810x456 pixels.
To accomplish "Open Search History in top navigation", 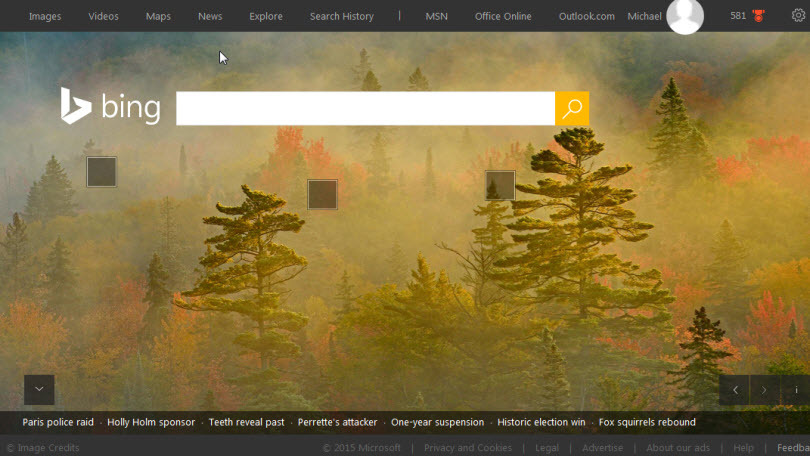I will [x=341, y=16].
